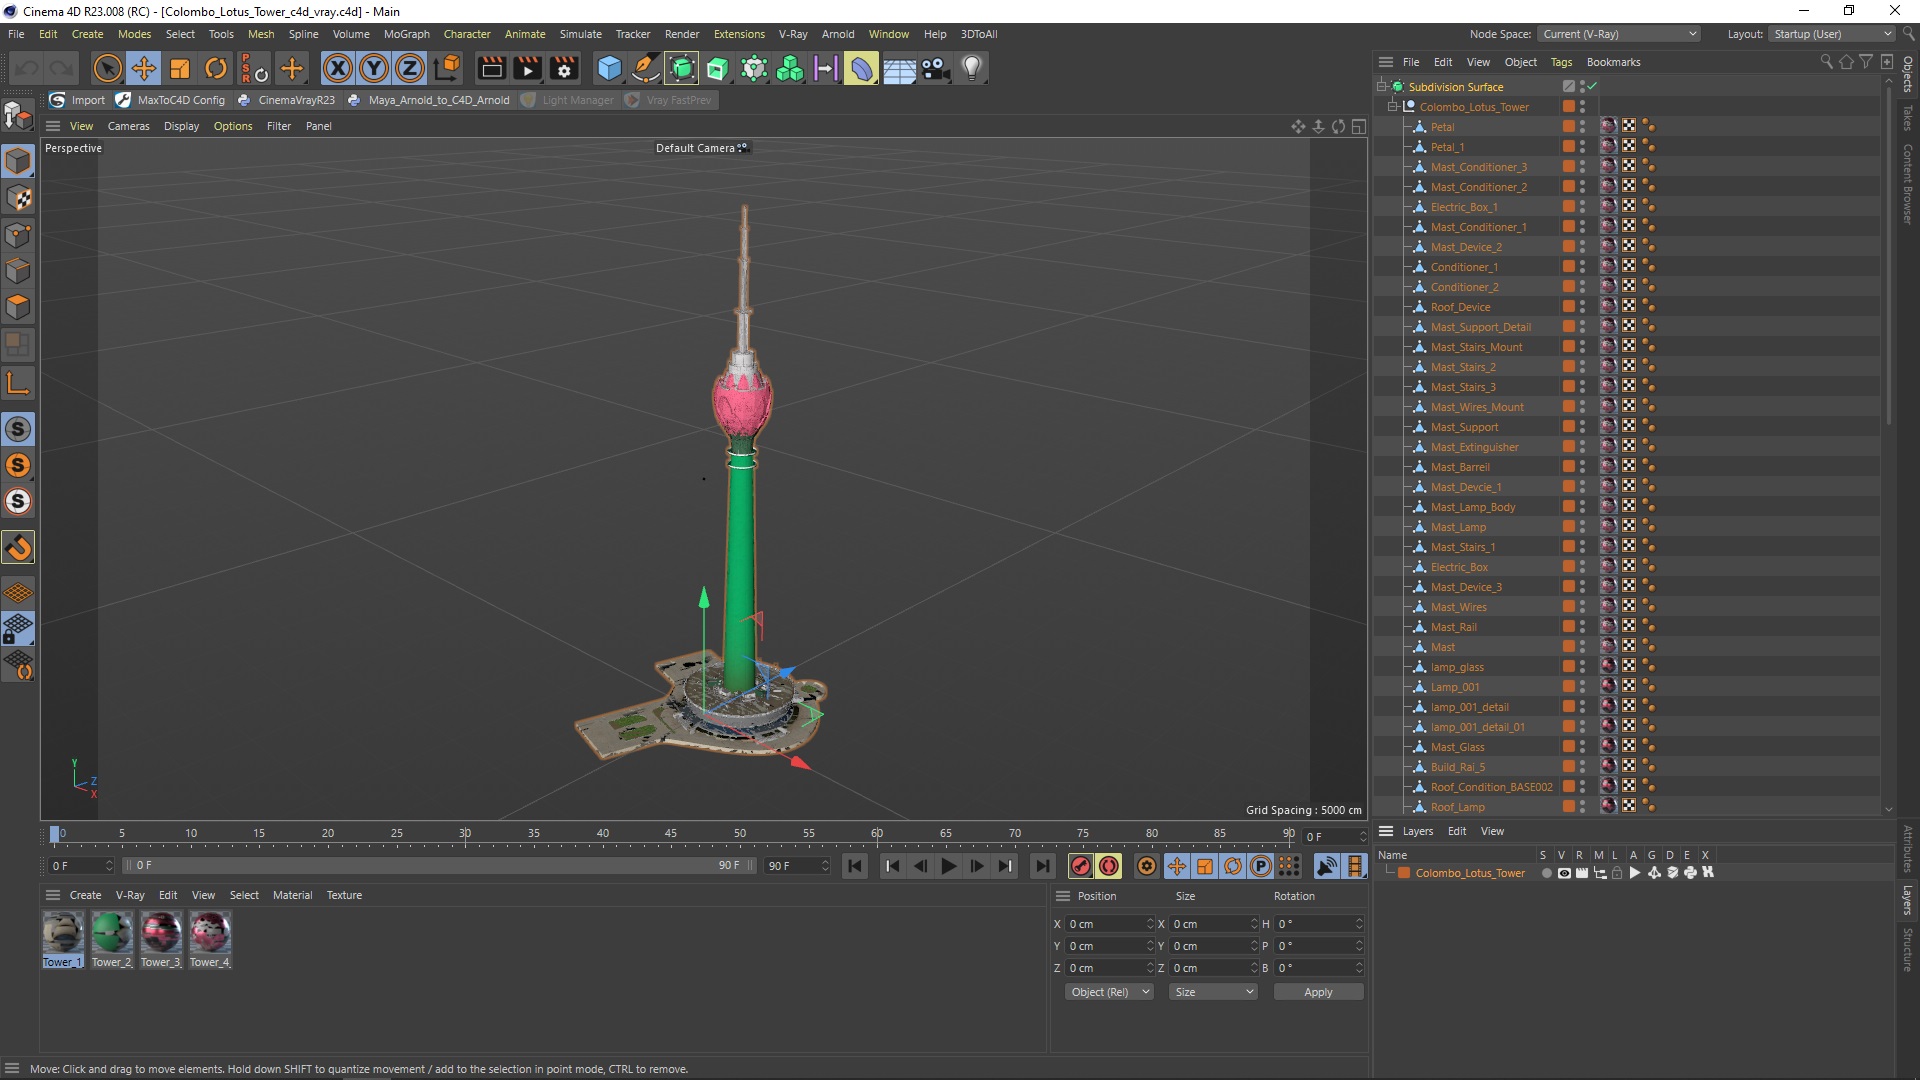Open the Node Space dropdown
This screenshot has height=1080, width=1920.
click(1619, 34)
